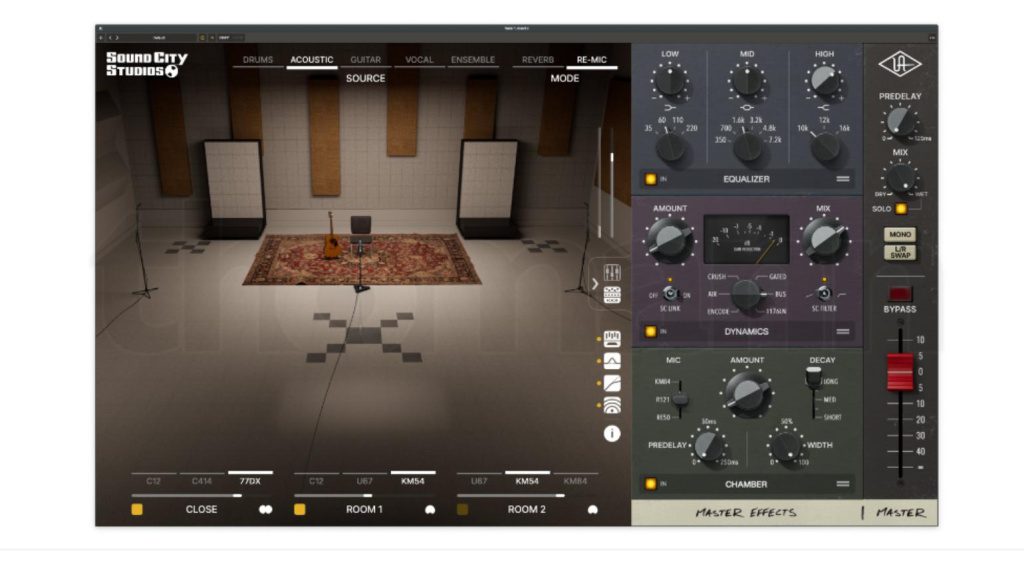Switch to RE-MIC mode
This screenshot has height=565, width=1024.
point(592,59)
